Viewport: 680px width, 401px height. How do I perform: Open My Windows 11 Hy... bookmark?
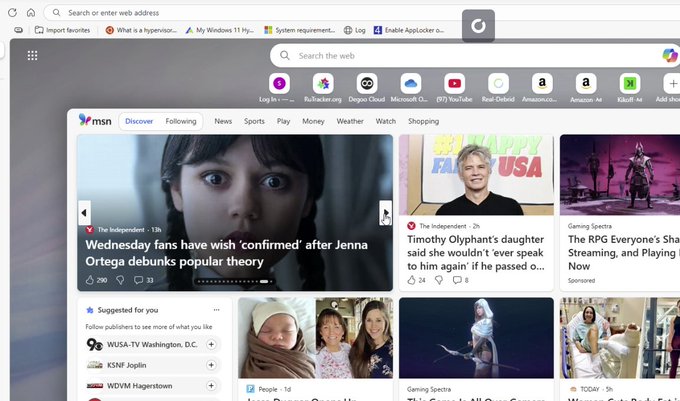point(220,30)
